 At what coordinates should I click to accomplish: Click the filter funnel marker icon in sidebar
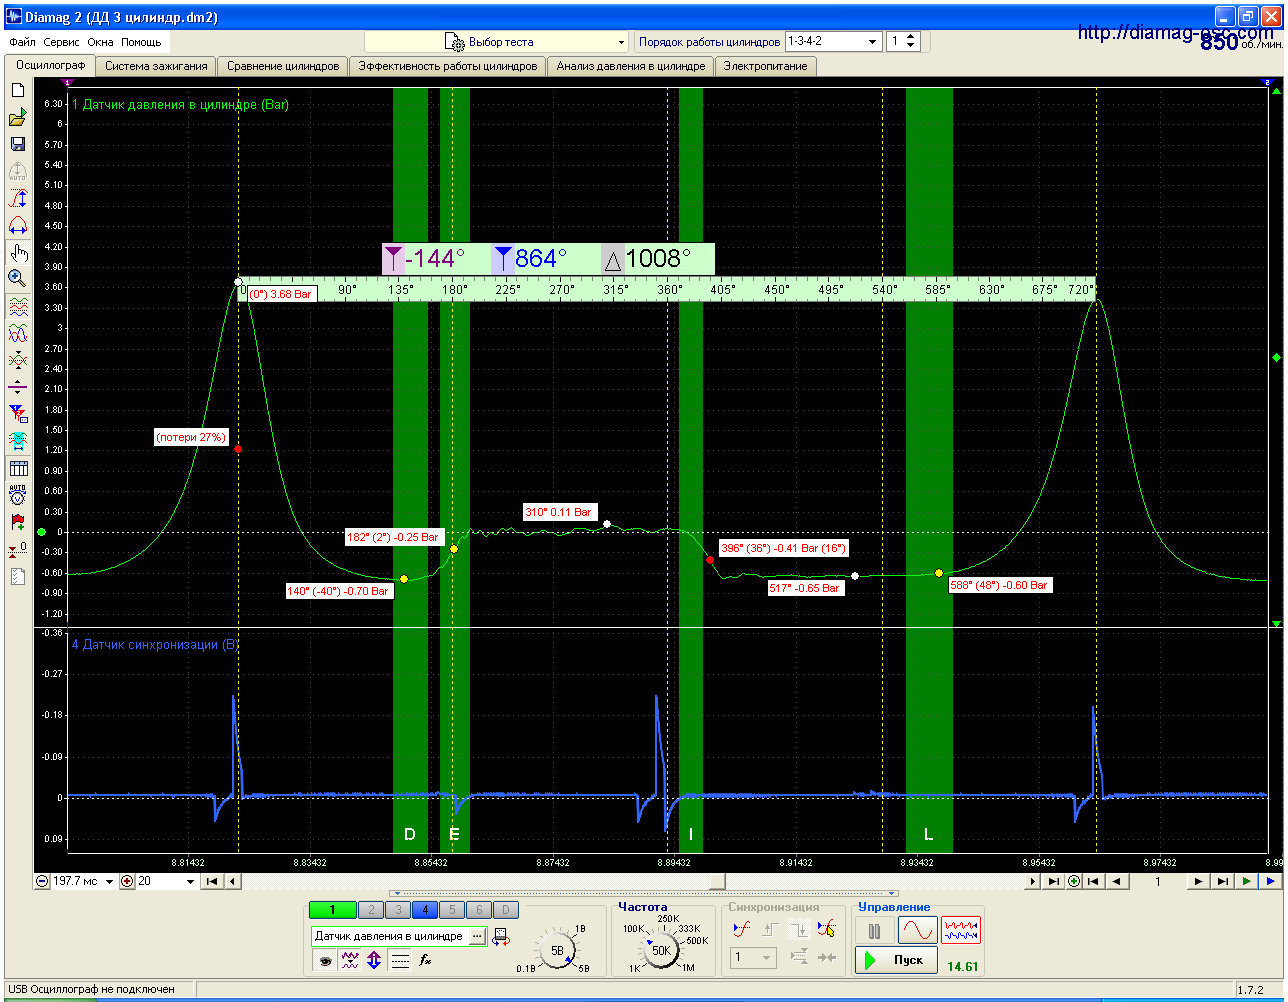(x=17, y=413)
